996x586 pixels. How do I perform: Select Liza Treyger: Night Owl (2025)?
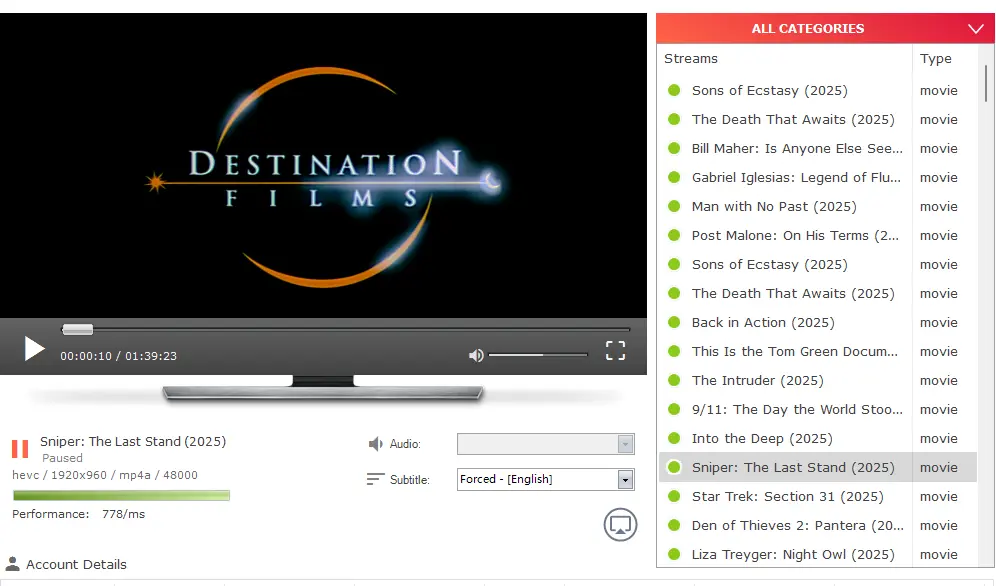793,554
